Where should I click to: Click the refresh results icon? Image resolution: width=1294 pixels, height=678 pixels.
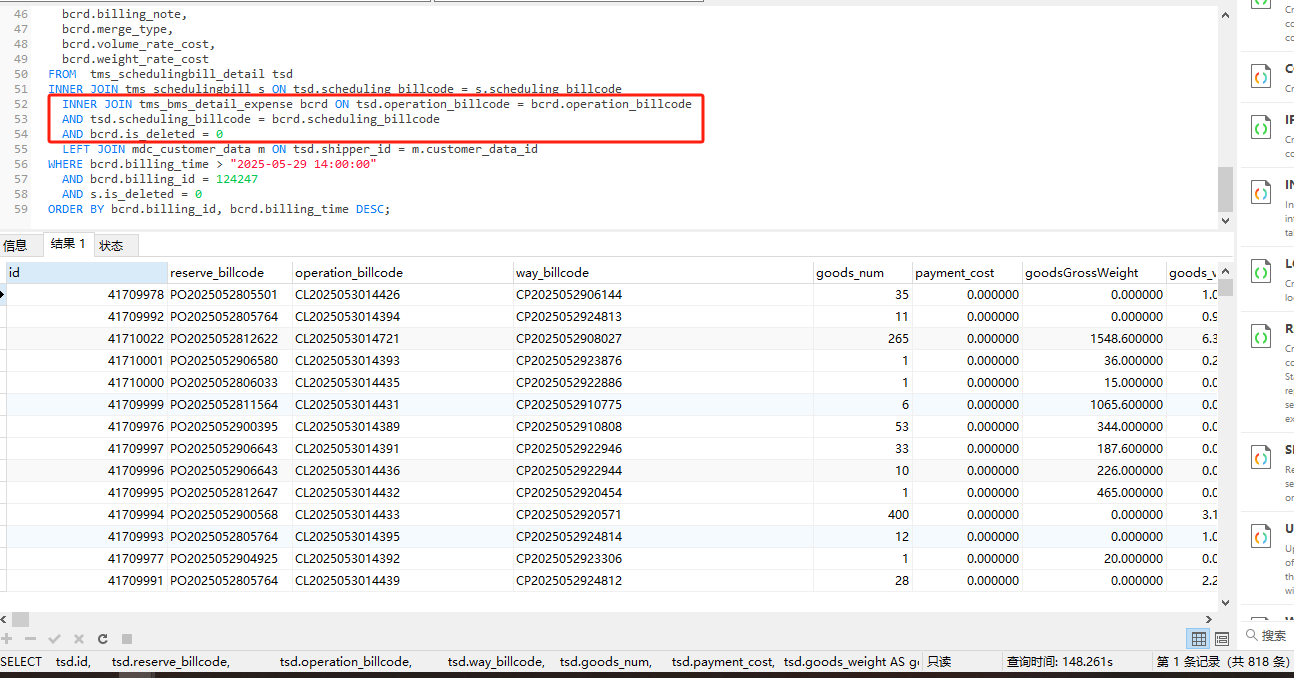click(x=102, y=638)
